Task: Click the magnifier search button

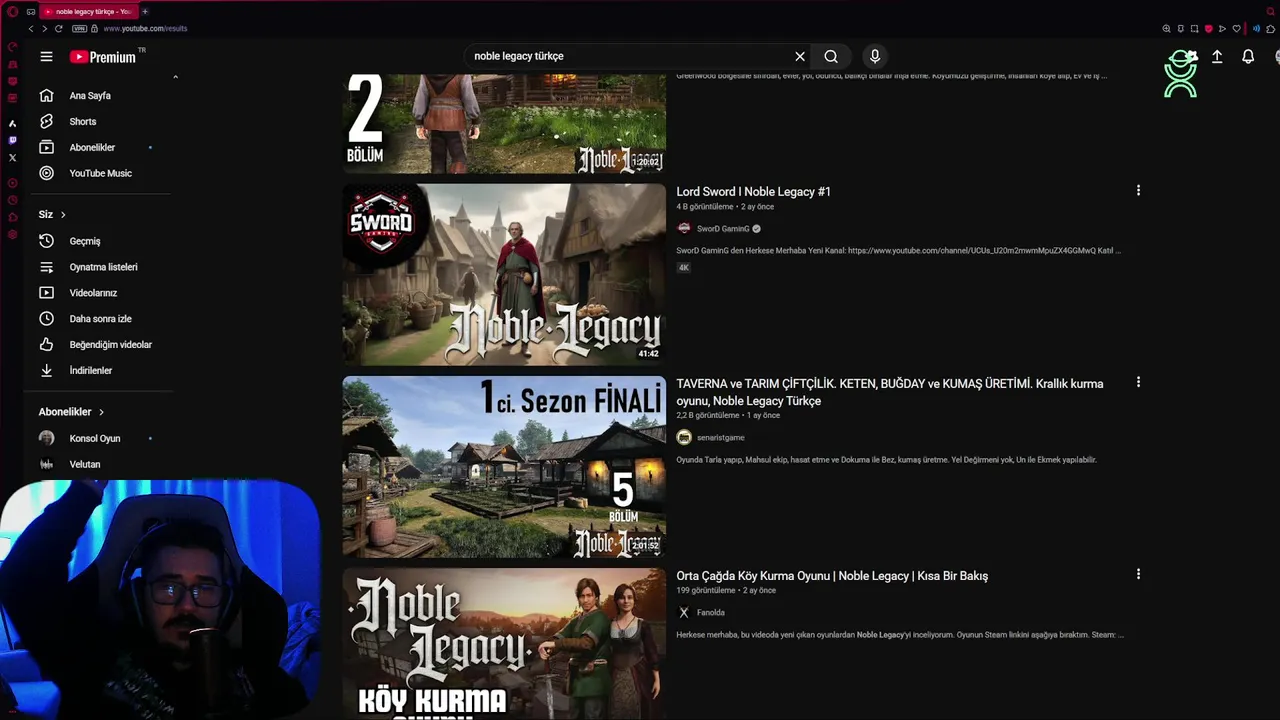Action: coord(831,57)
